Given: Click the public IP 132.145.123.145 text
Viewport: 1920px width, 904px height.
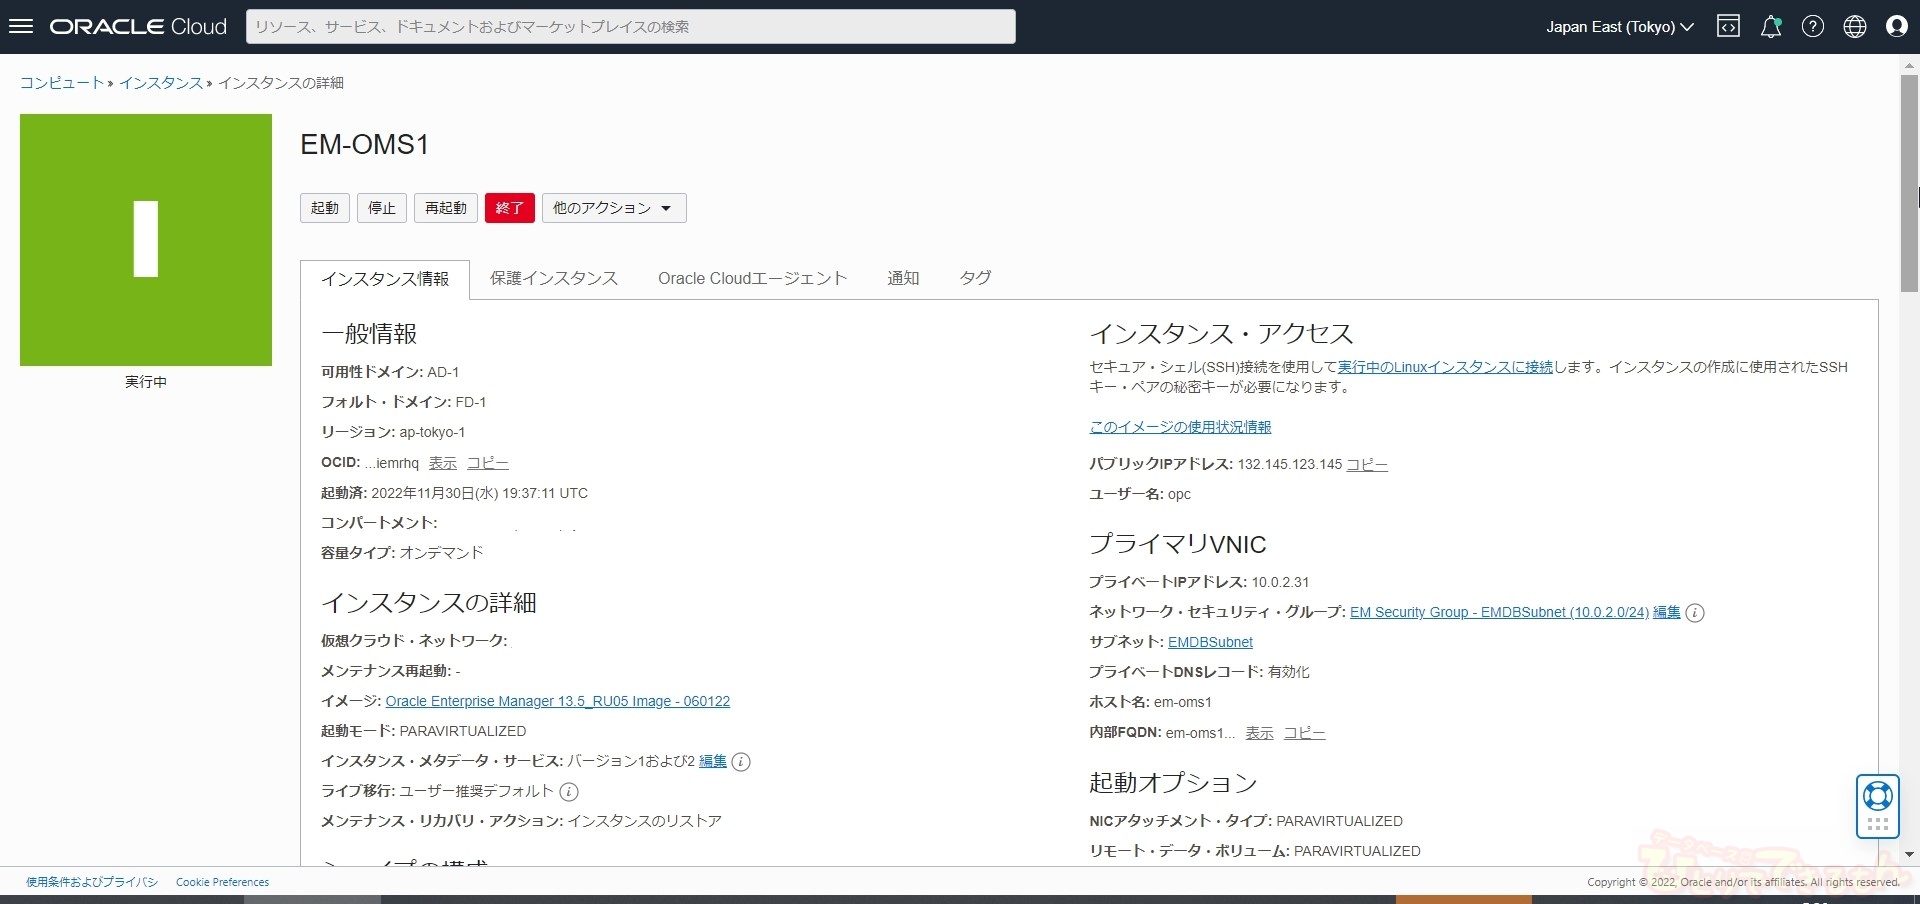Looking at the screenshot, I should (x=1290, y=464).
